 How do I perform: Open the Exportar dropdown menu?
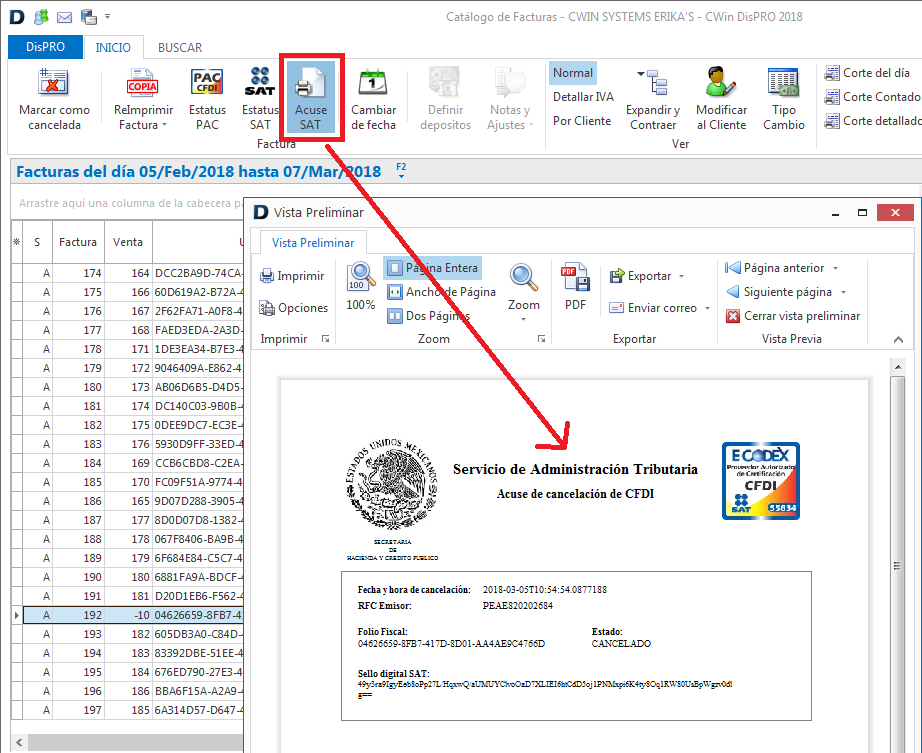coord(681,276)
